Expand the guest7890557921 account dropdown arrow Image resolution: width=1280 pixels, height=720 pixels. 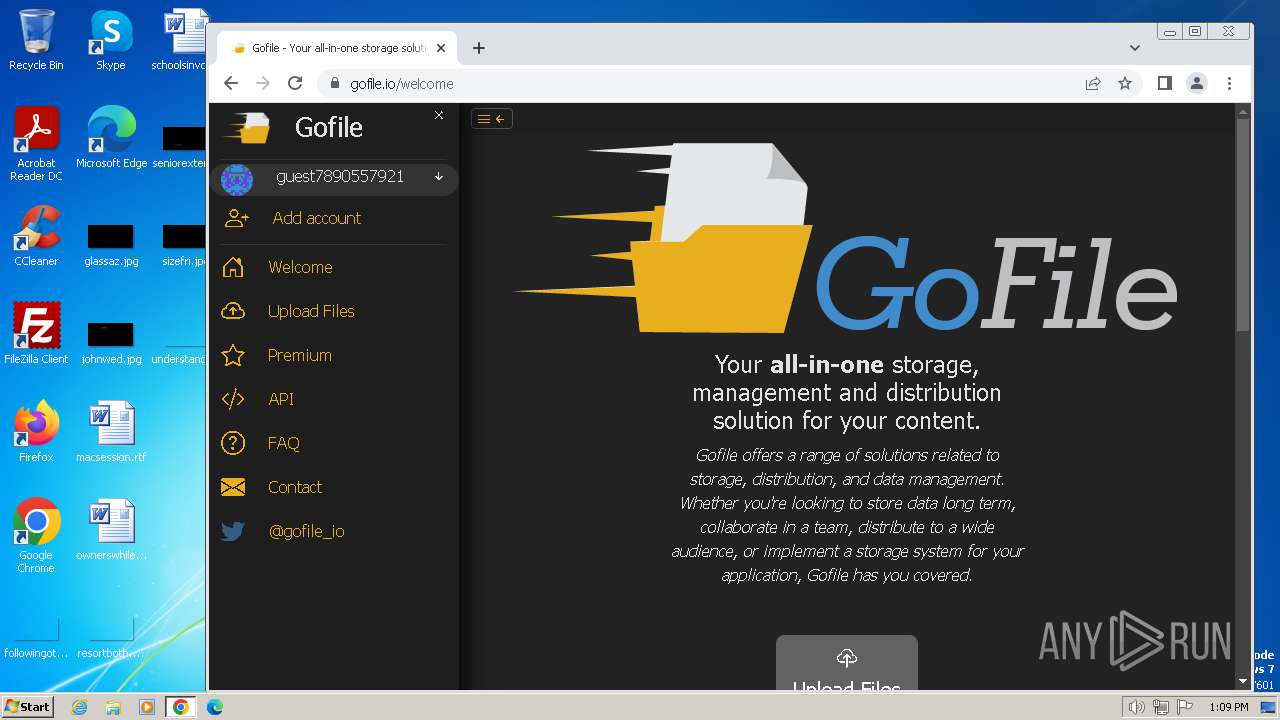(438, 177)
